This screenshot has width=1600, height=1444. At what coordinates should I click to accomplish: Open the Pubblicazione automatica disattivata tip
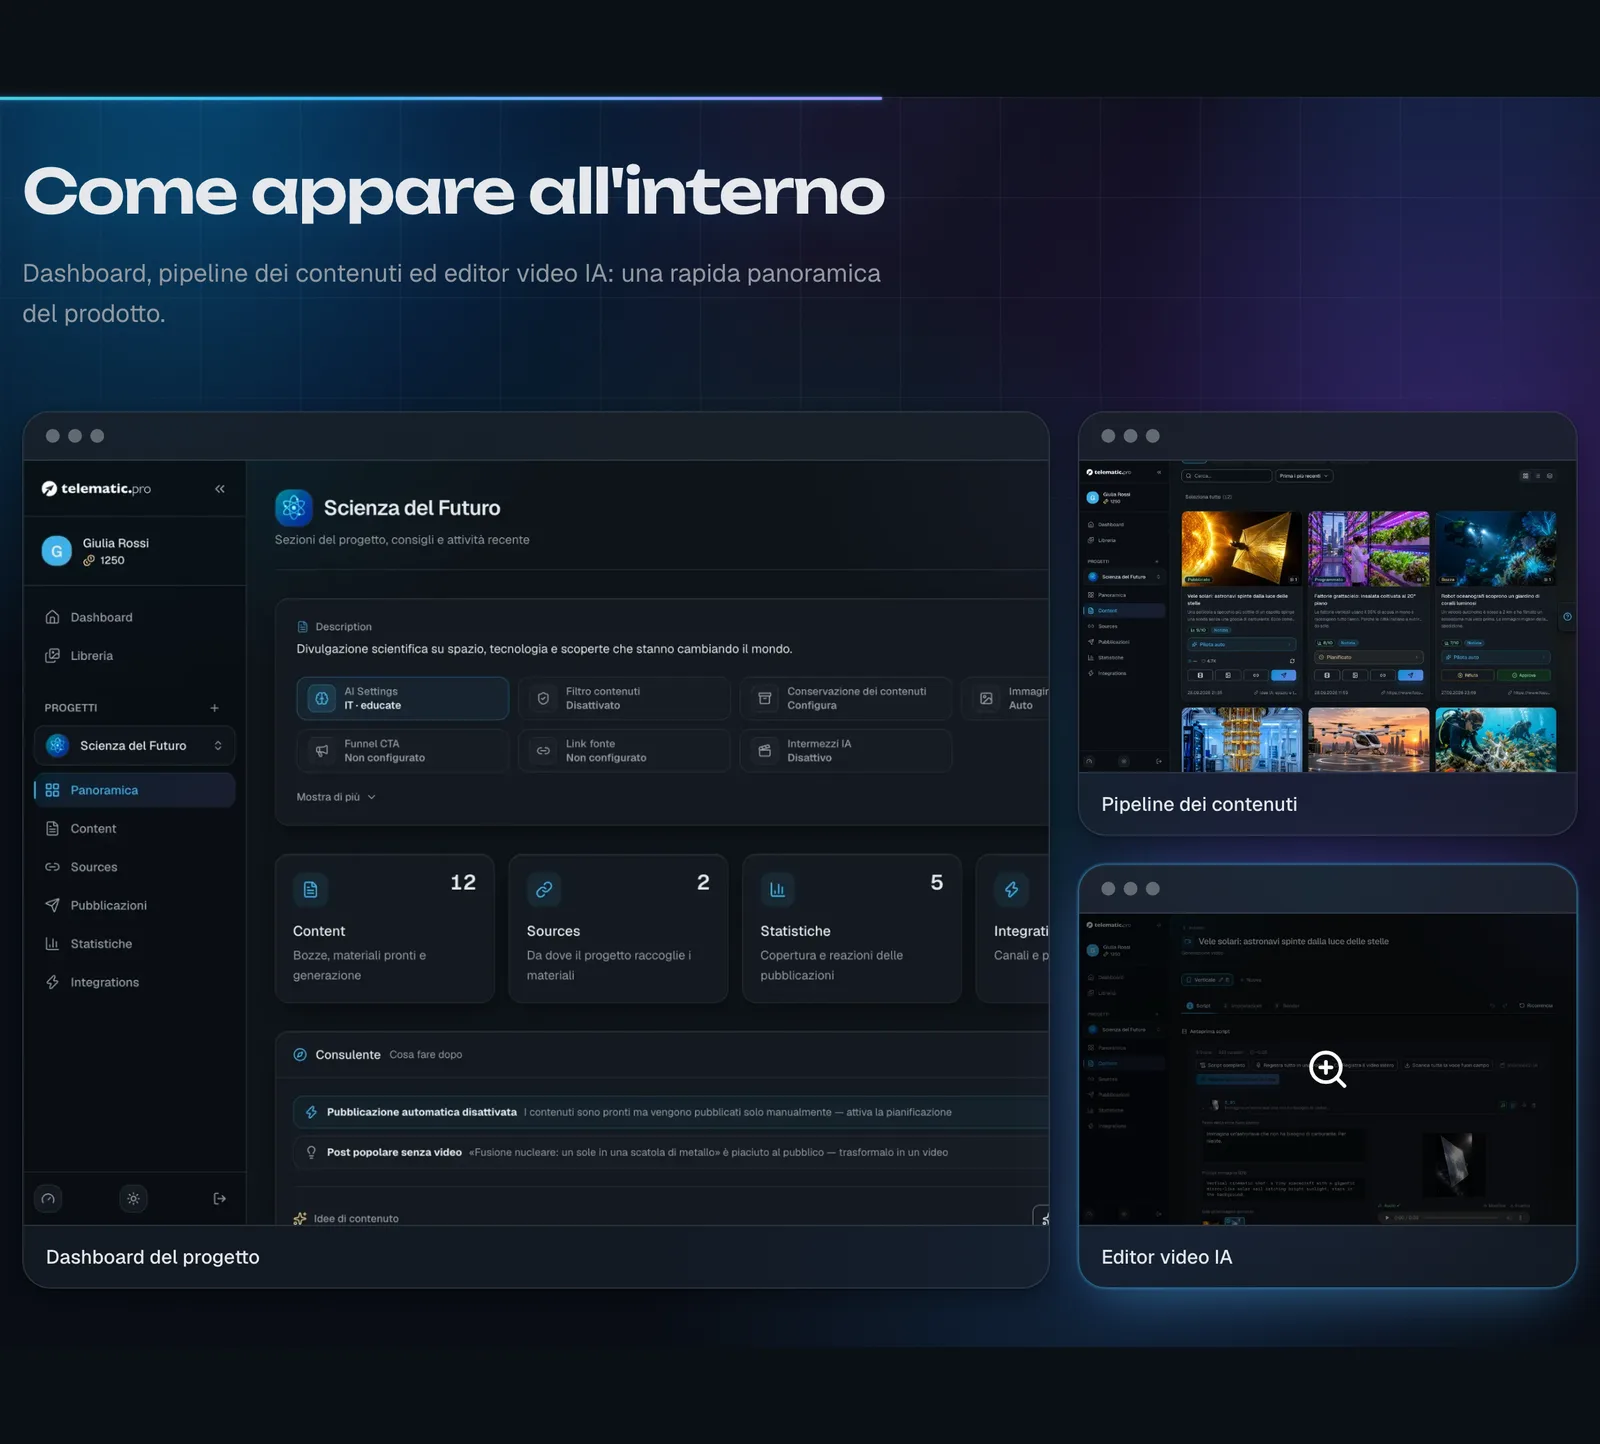670,1112
